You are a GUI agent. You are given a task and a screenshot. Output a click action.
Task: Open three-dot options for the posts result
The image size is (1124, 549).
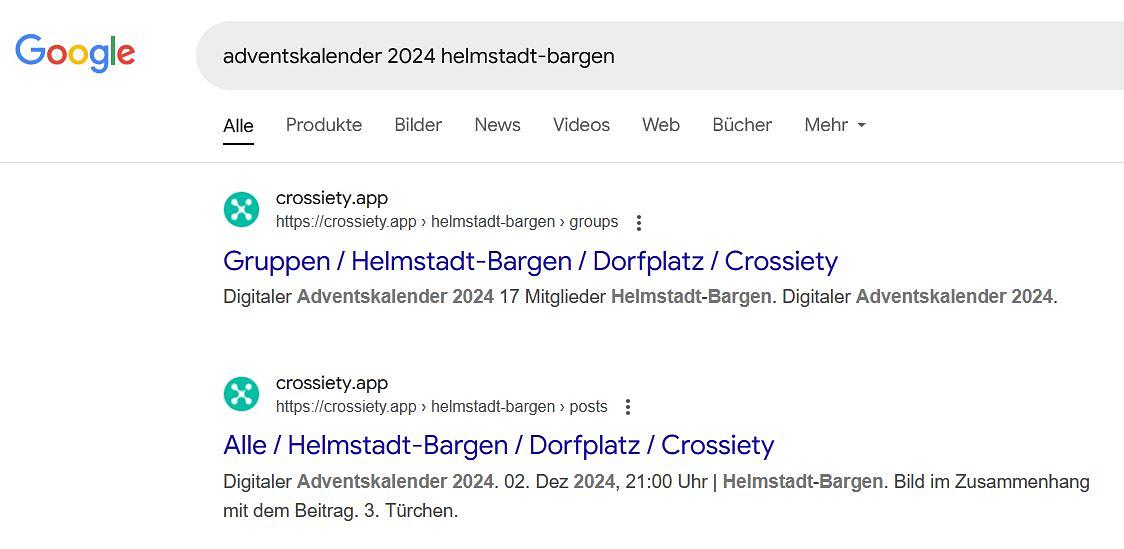click(628, 407)
